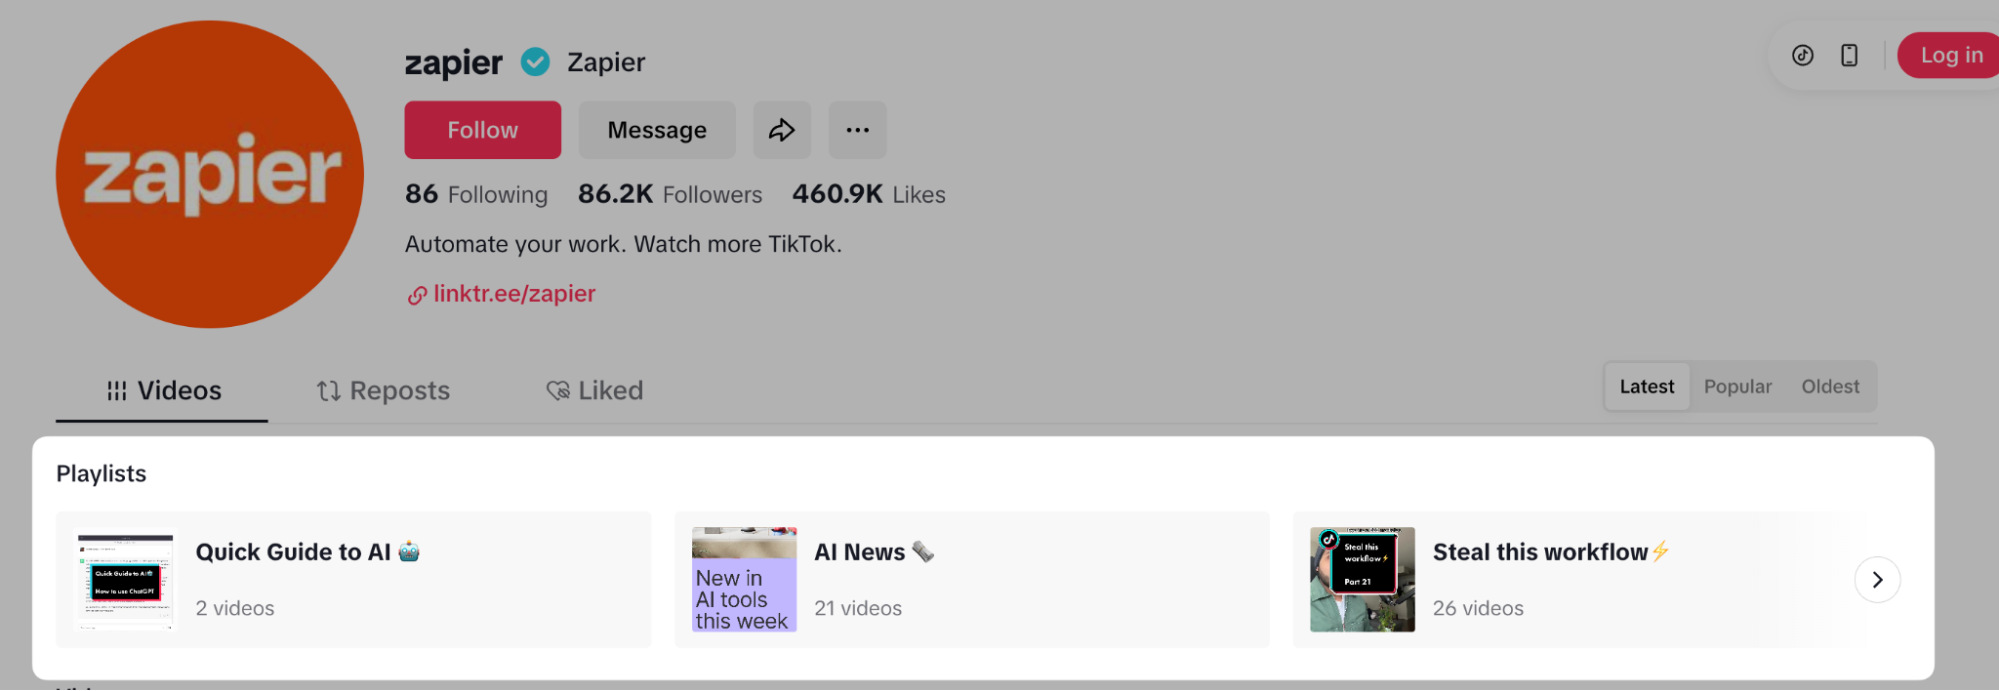Open AI News playlist thumbnail

(x=744, y=580)
